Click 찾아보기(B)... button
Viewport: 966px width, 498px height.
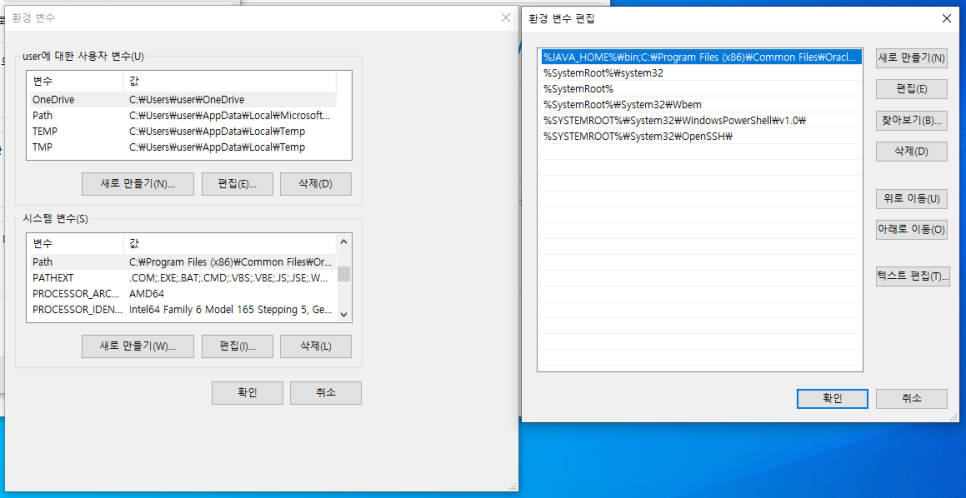[911, 120]
